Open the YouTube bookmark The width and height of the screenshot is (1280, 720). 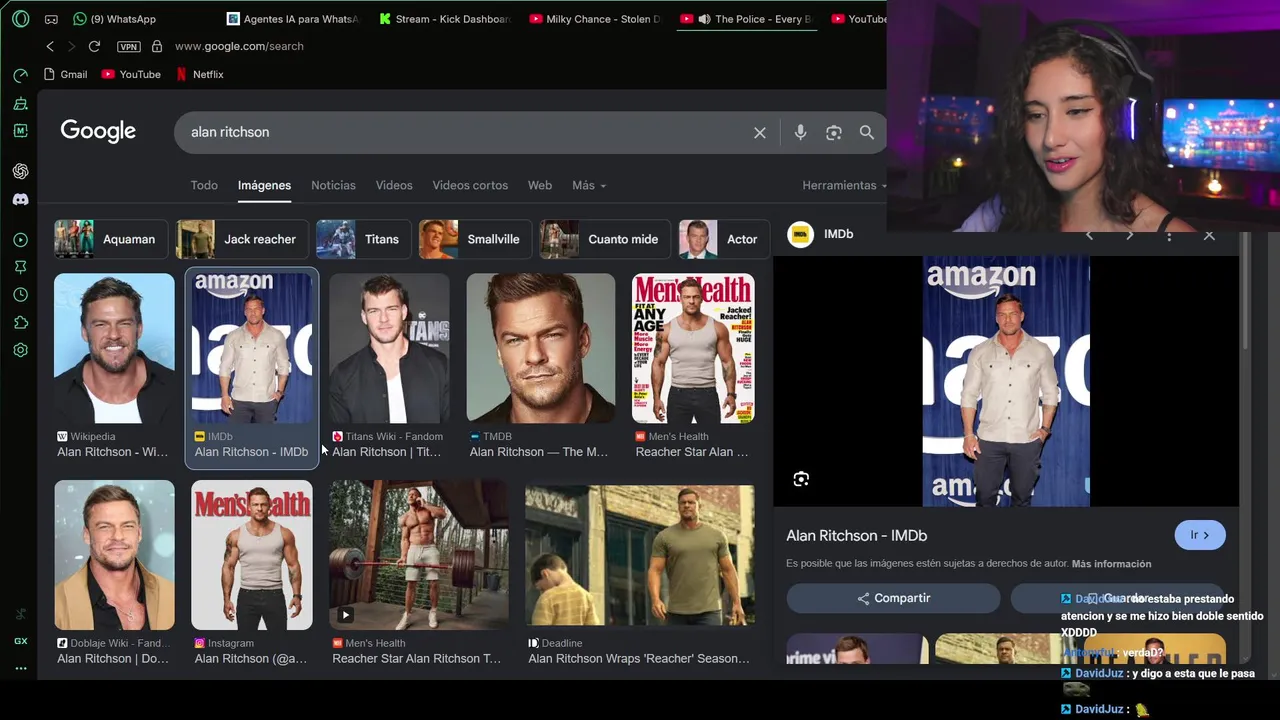pyautogui.click(x=131, y=74)
